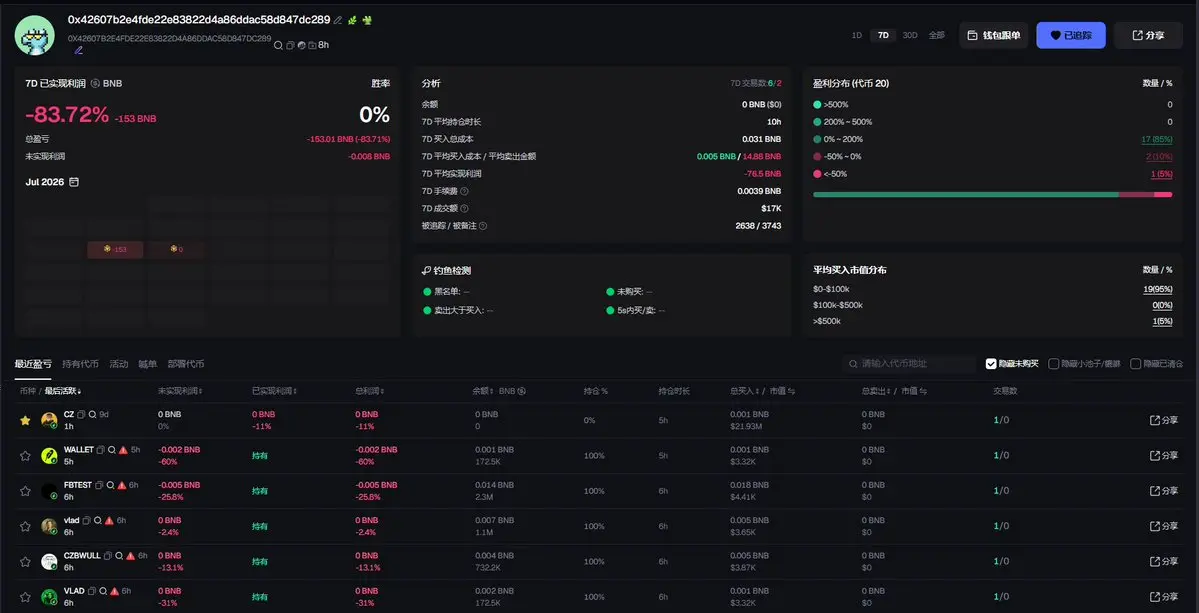The width and height of the screenshot is (1199, 613).
Task: Click the search icon beside WALLET token
Action: point(111,450)
